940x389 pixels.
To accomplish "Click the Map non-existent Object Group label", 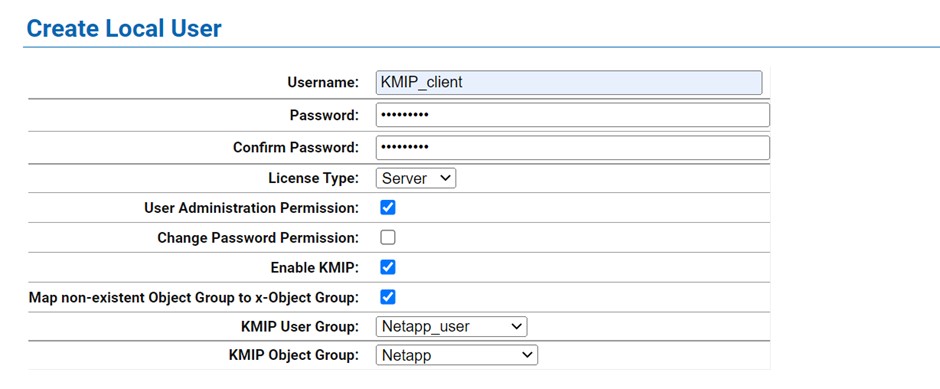I will (x=194, y=297).
